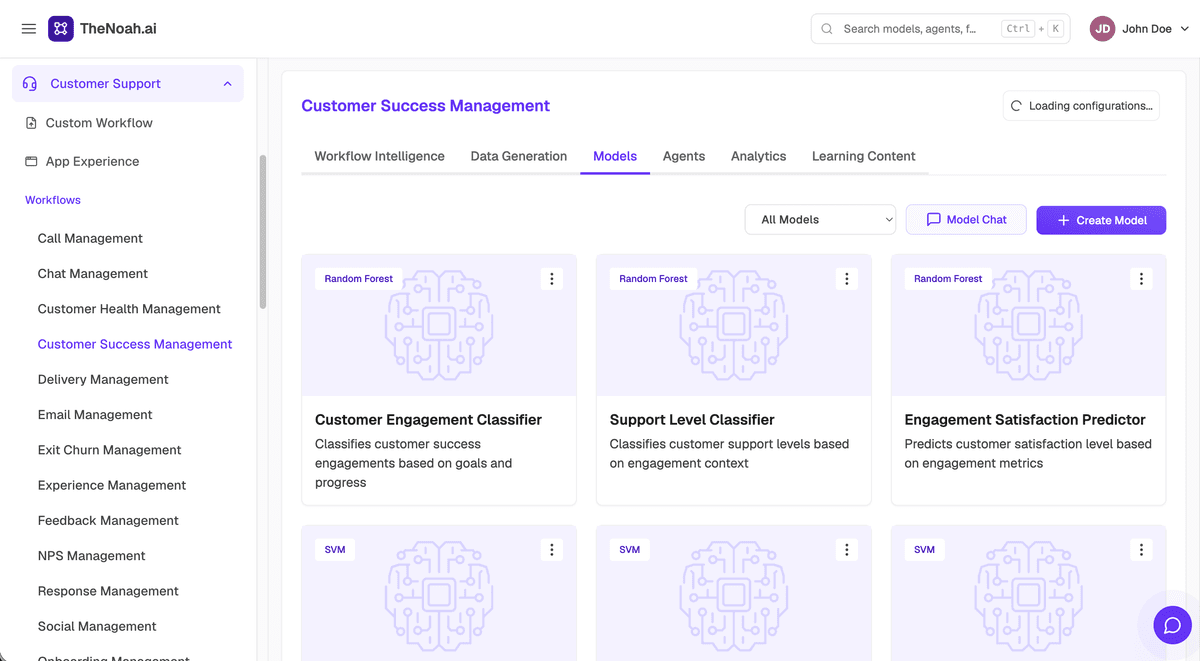
Task: Click the Model Chat button
Action: (966, 220)
